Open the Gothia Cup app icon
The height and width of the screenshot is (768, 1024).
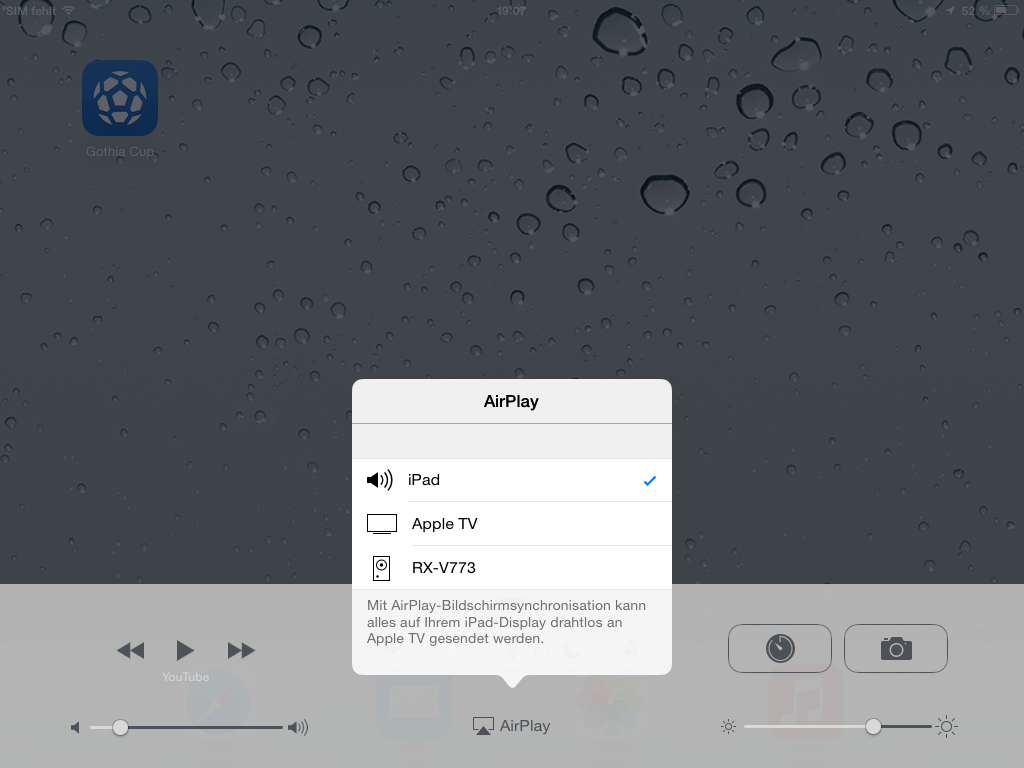pos(120,98)
